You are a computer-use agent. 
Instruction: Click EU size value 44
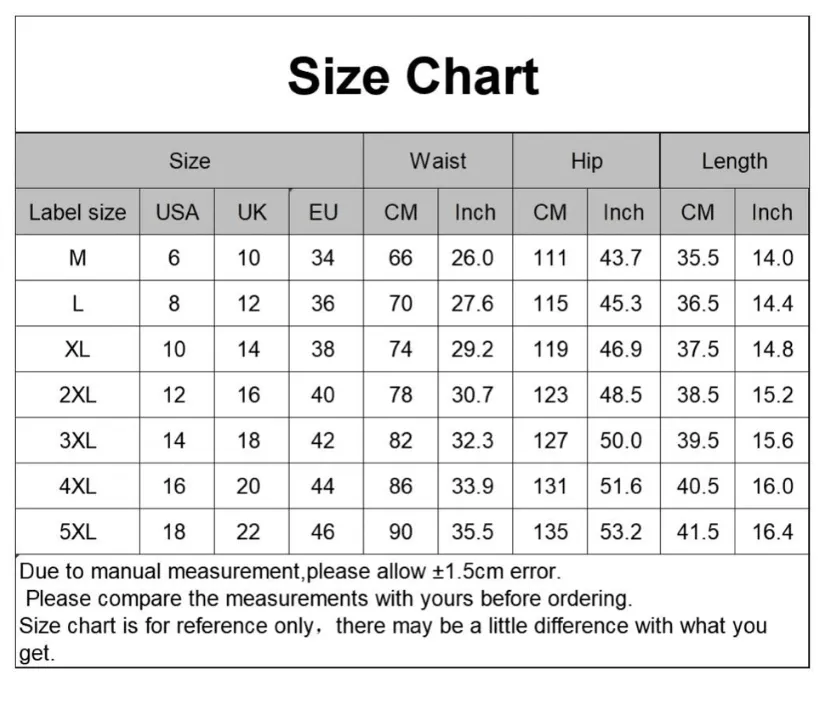322,486
